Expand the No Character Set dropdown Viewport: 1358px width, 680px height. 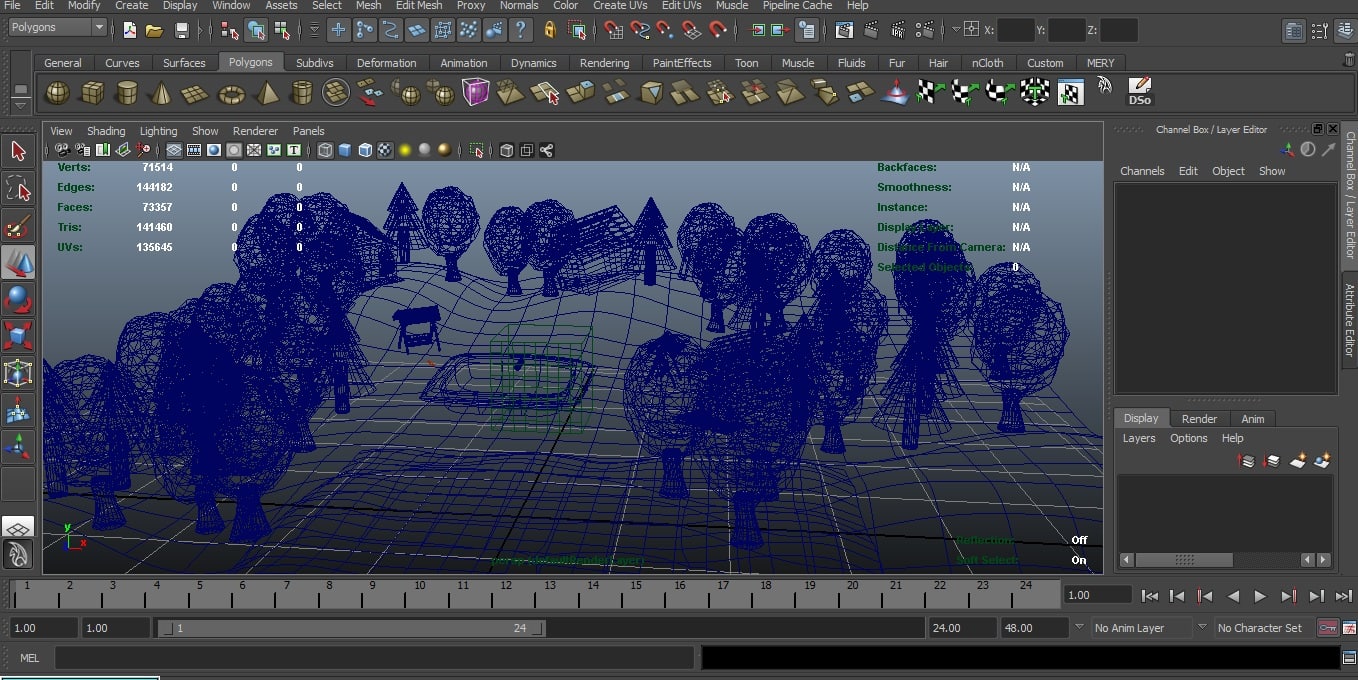[1260, 628]
